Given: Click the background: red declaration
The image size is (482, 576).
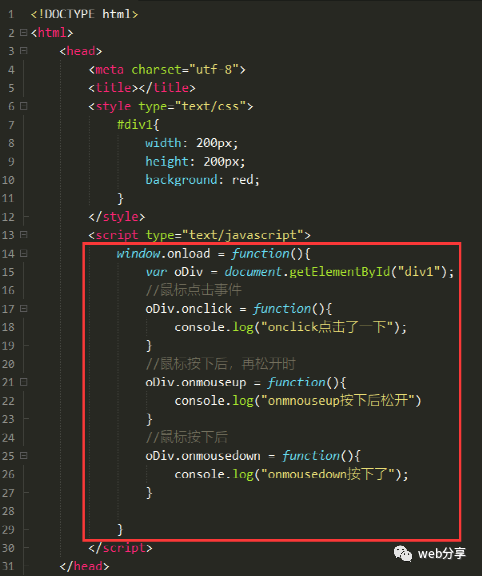Looking at the screenshot, I should coord(202,180).
